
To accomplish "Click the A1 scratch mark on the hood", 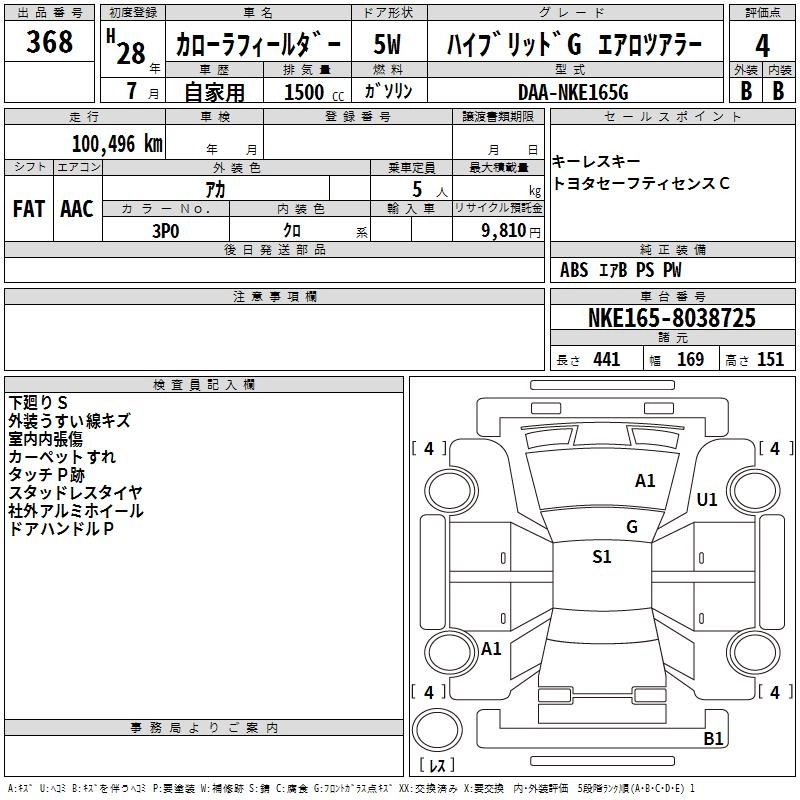I will 645,481.
